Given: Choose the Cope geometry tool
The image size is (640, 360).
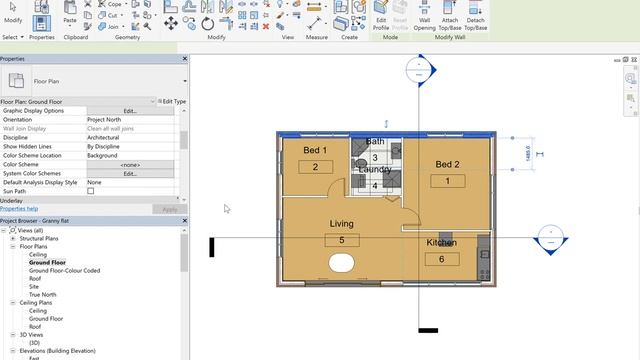Looking at the screenshot, I should coord(110,4).
